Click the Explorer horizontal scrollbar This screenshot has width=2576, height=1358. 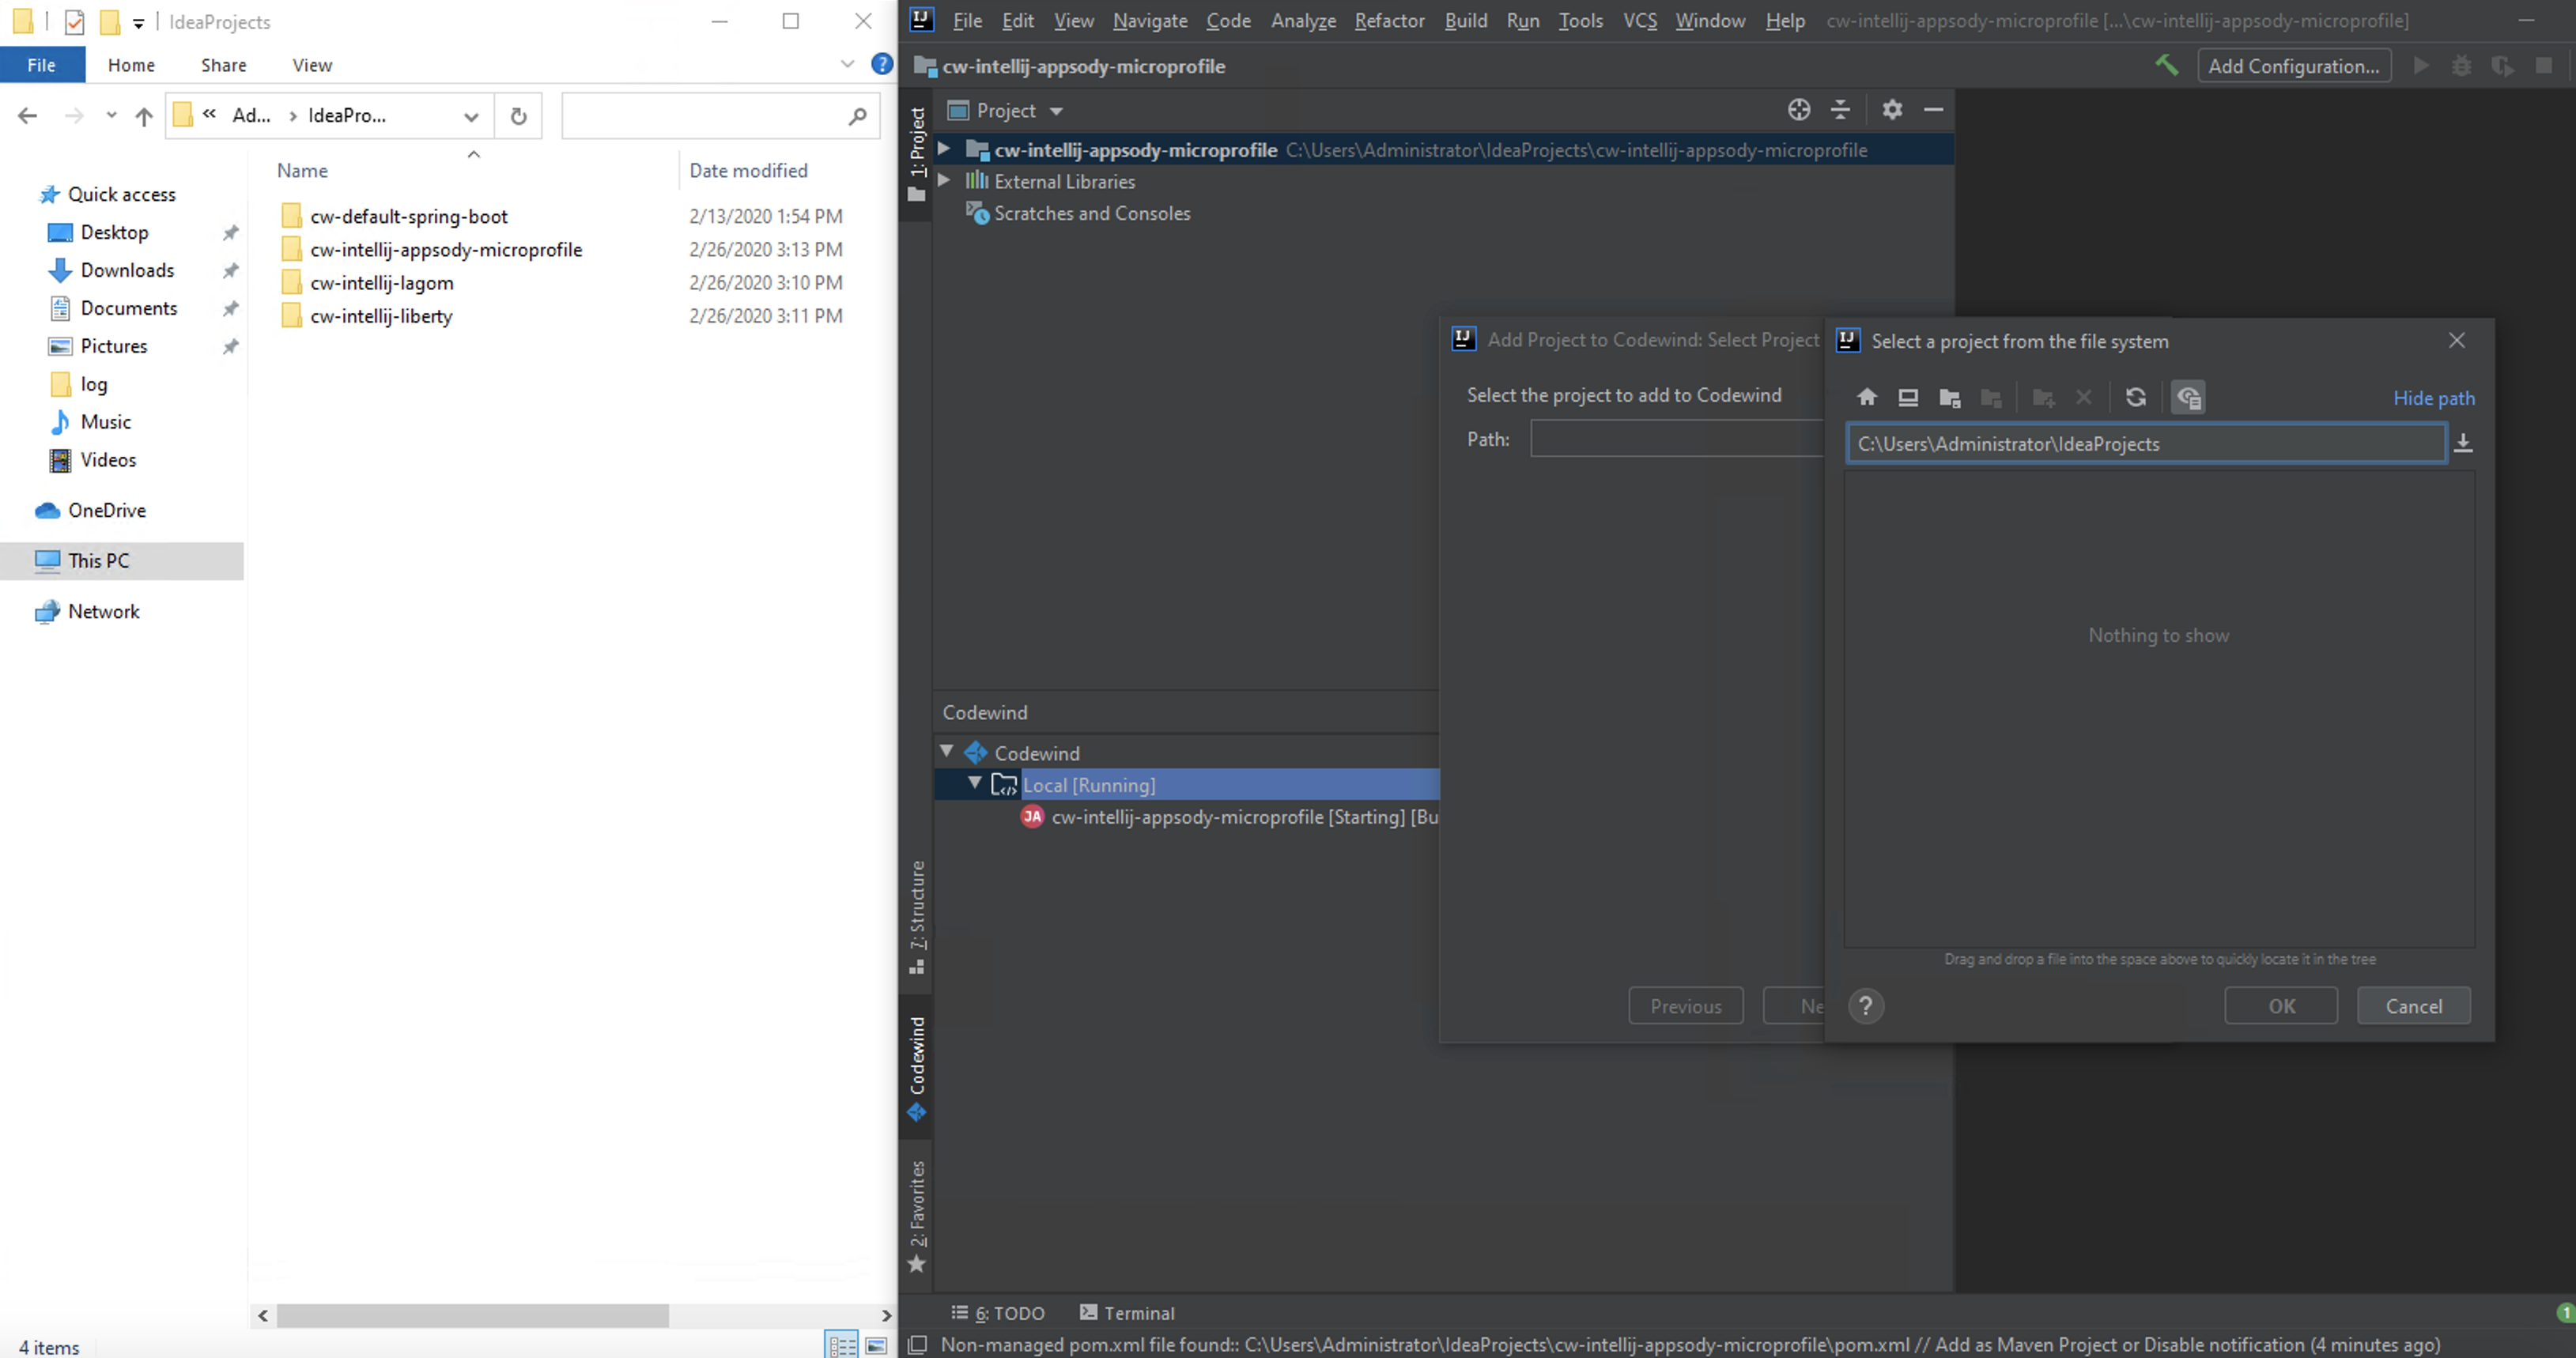(472, 1315)
